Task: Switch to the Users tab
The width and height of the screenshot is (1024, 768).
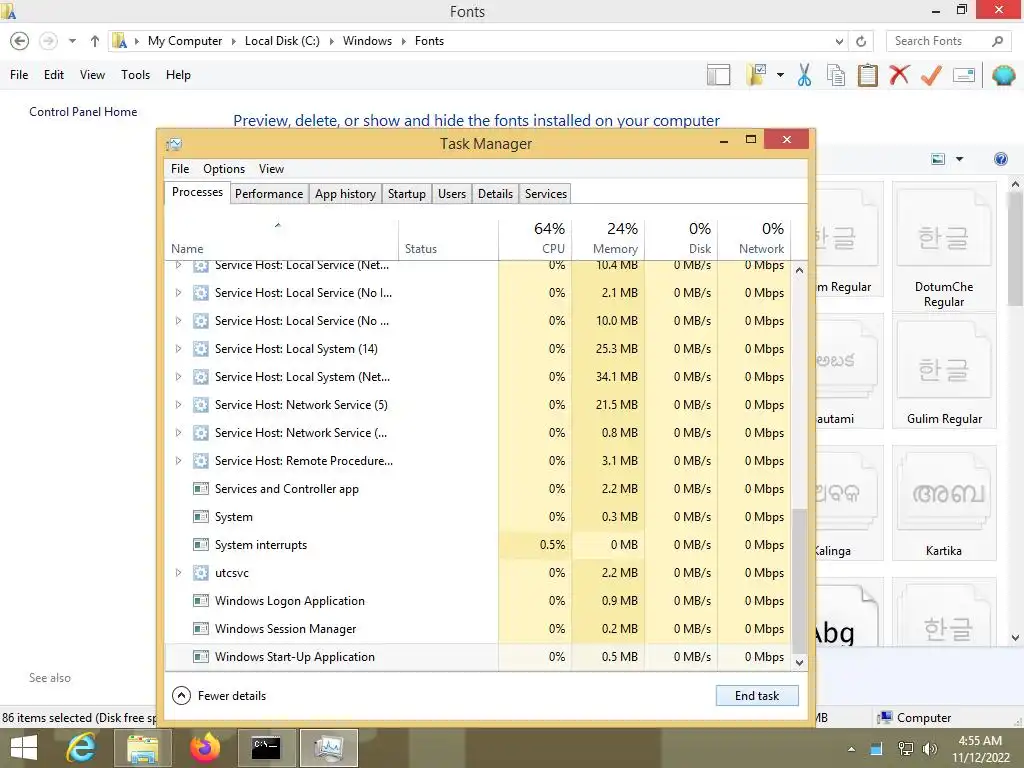Action: [x=452, y=194]
